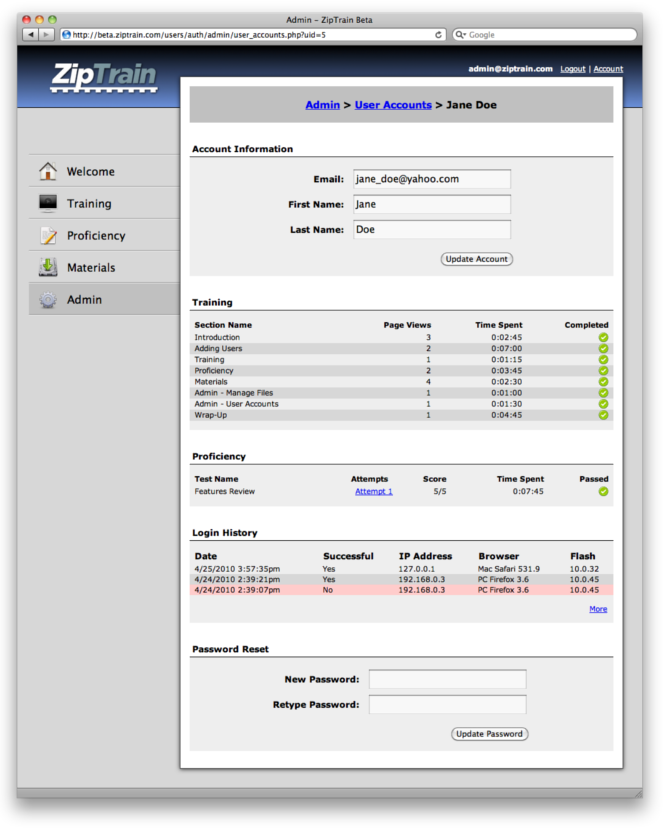Viewport: 665px width, 830px height.
Task: Select the Materials sidebar item
Action: pos(104,267)
